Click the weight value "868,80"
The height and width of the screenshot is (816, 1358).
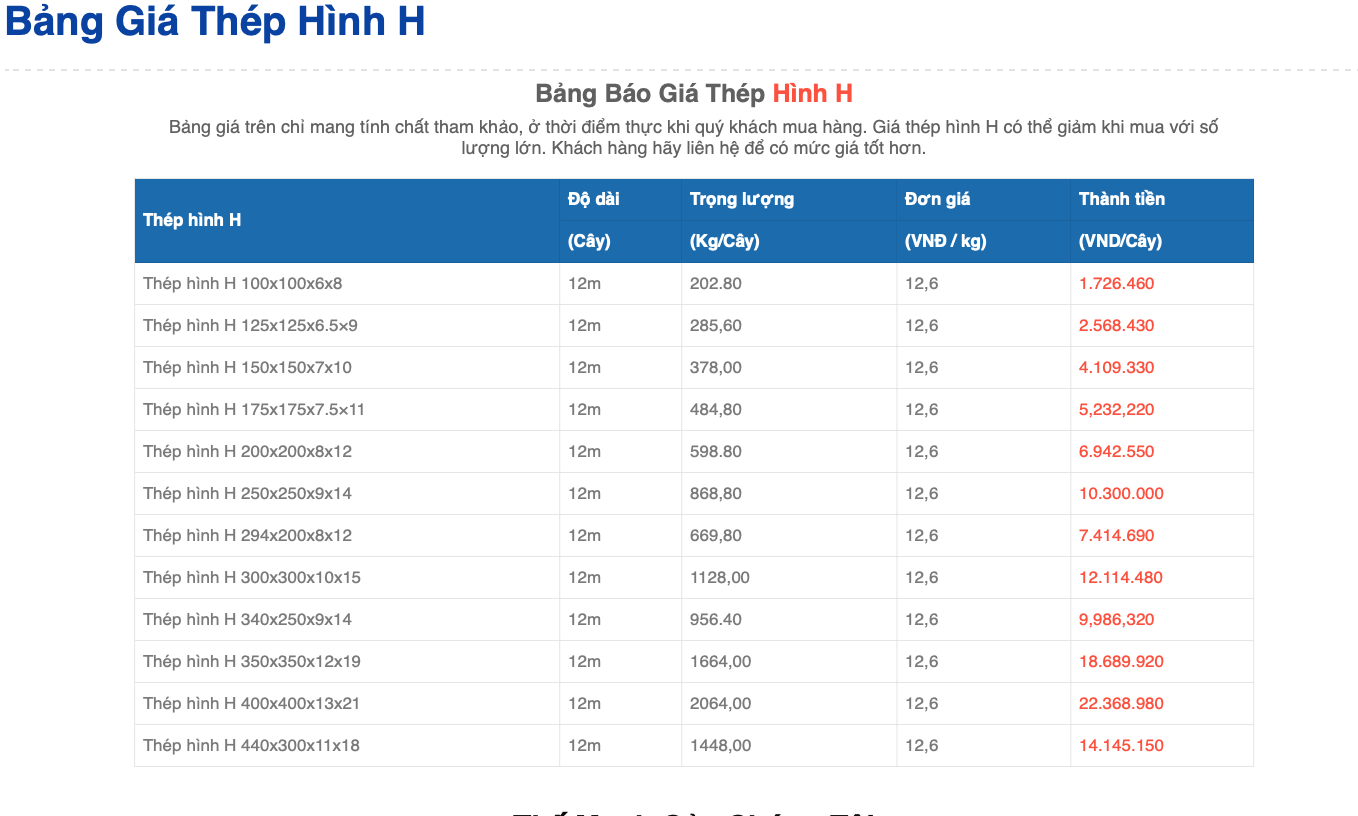click(x=716, y=494)
